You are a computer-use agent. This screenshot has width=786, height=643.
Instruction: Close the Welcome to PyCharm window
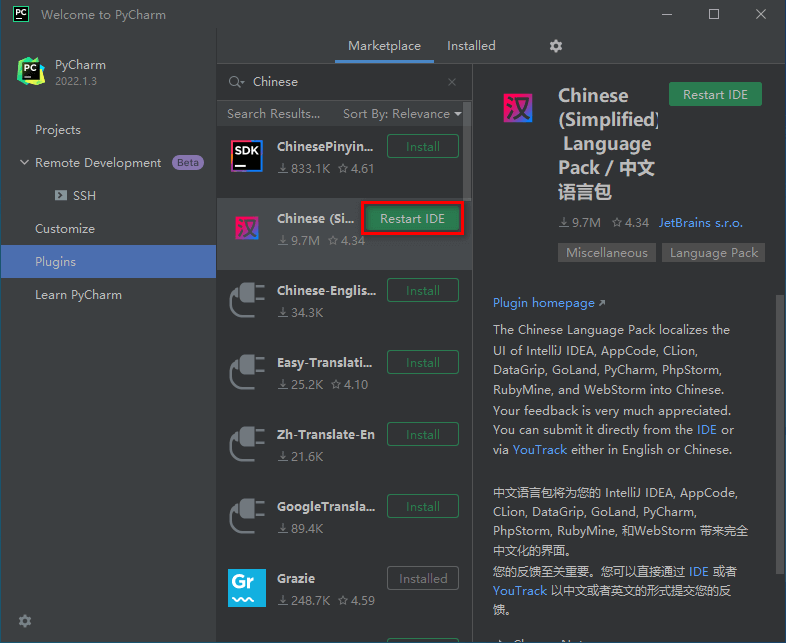point(761,14)
